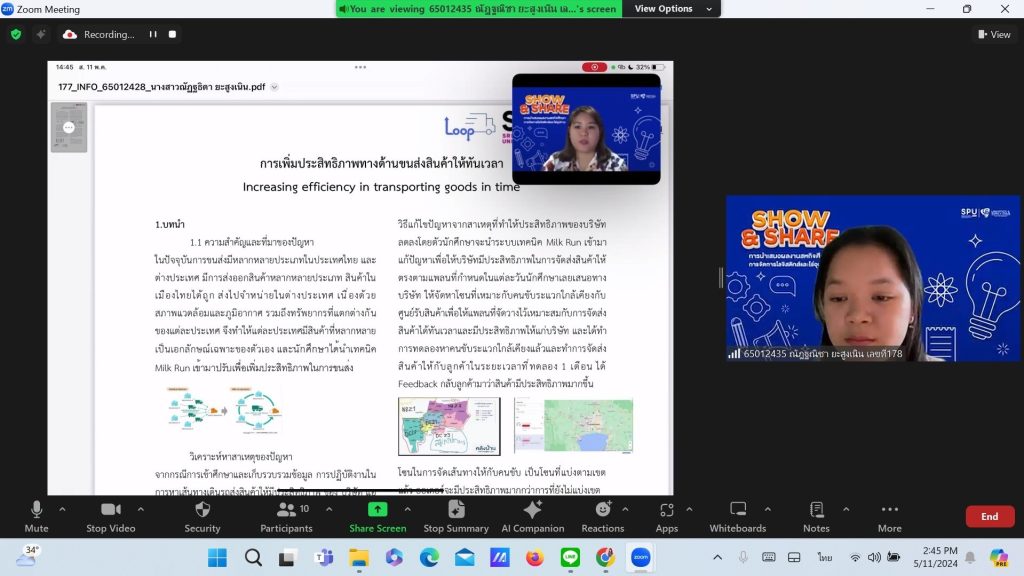Click the Zoom icon on taskbar
Viewport: 1024px width, 576px height.
tap(641, 558)
